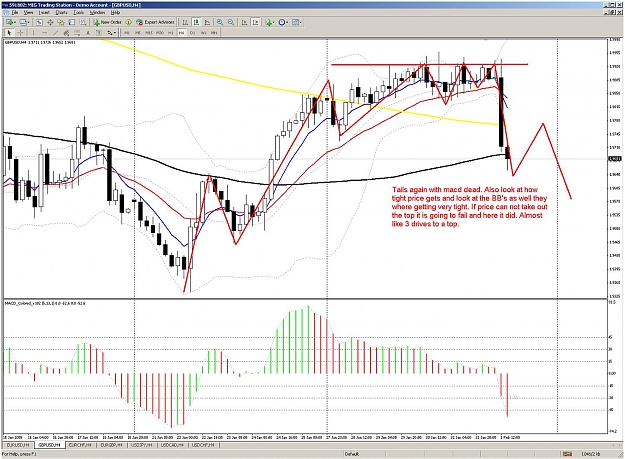
Task: Select the vertical line drawing tool
Action: (x=33, y=33)
